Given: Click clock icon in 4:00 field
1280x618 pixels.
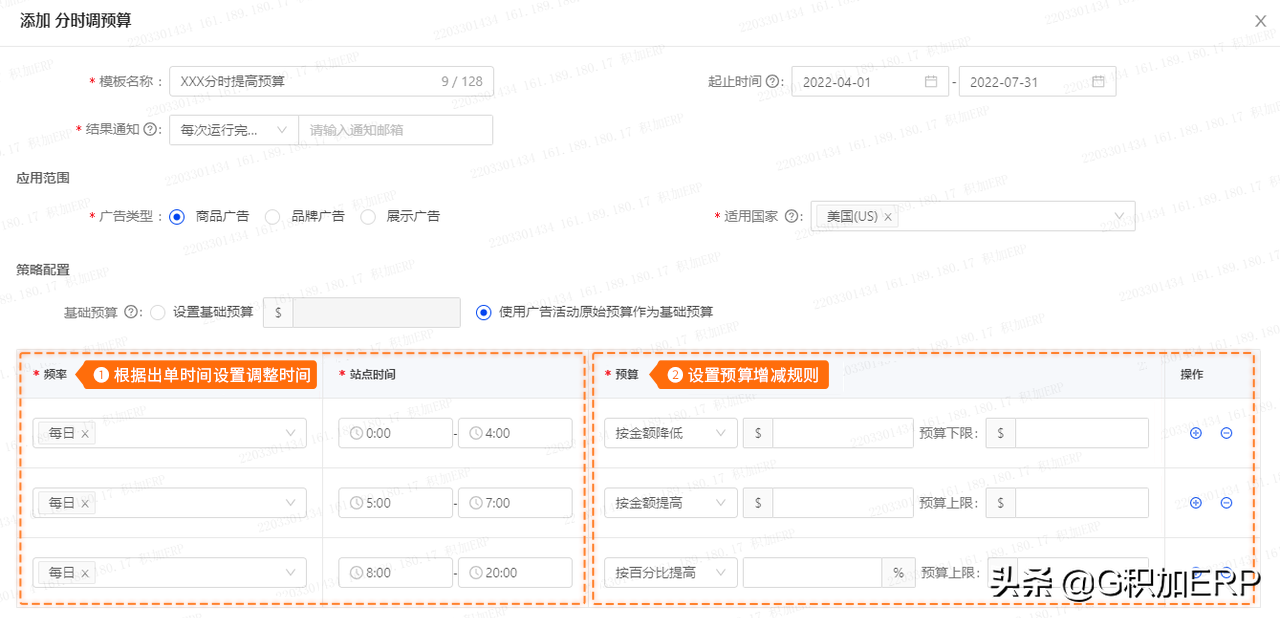Looking at the screenshot, I should pos(476,433).
